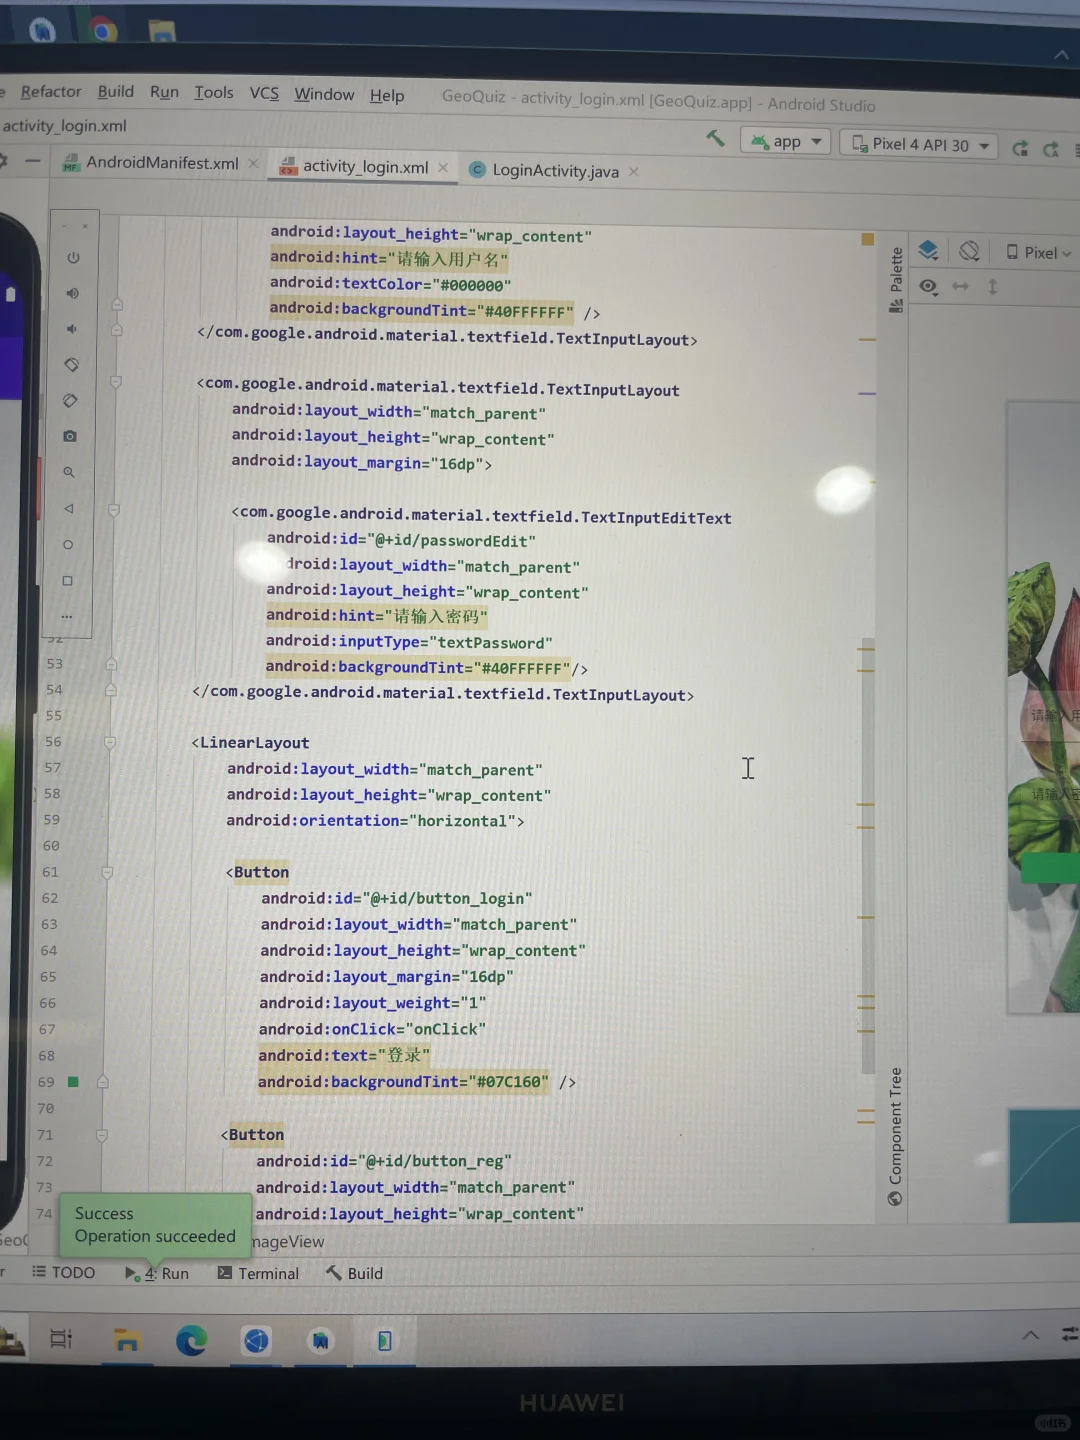Collapse the Button fold marker on line 61
The height and width of the screenshot is (1440, 1080).
point(107,872)
